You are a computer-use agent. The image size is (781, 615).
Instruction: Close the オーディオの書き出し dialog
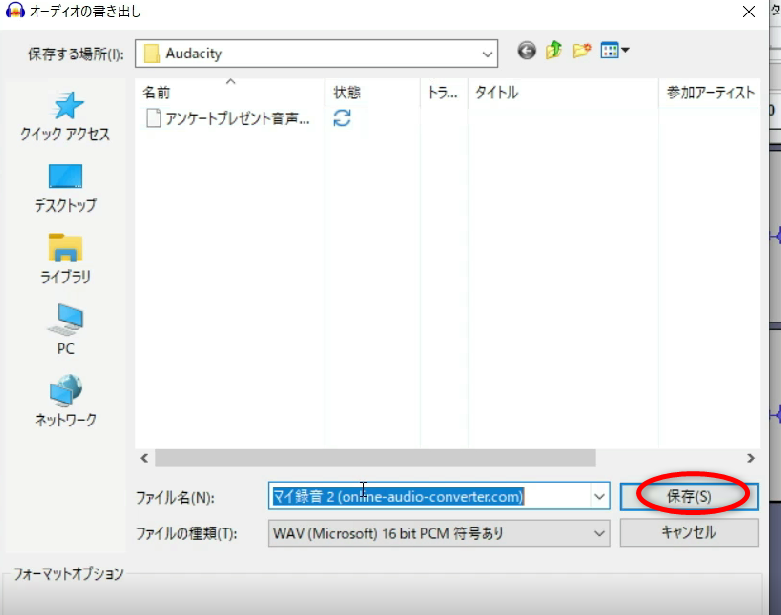point(749,11)
